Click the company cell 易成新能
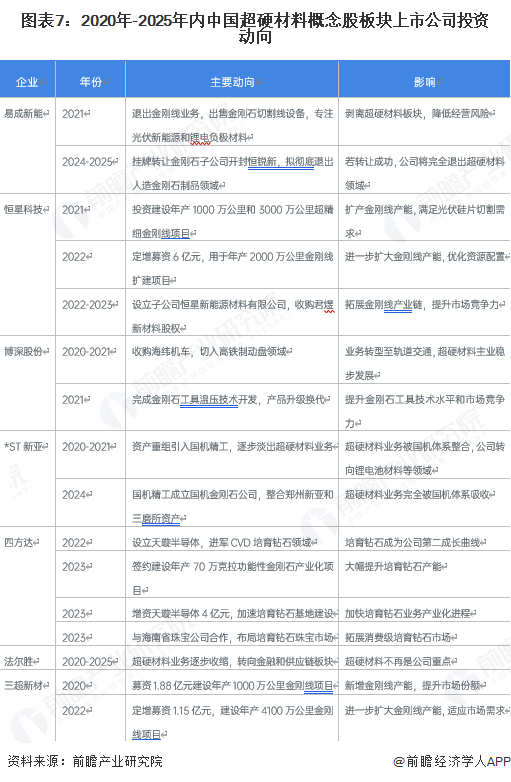511x782 pixels. 23,114
